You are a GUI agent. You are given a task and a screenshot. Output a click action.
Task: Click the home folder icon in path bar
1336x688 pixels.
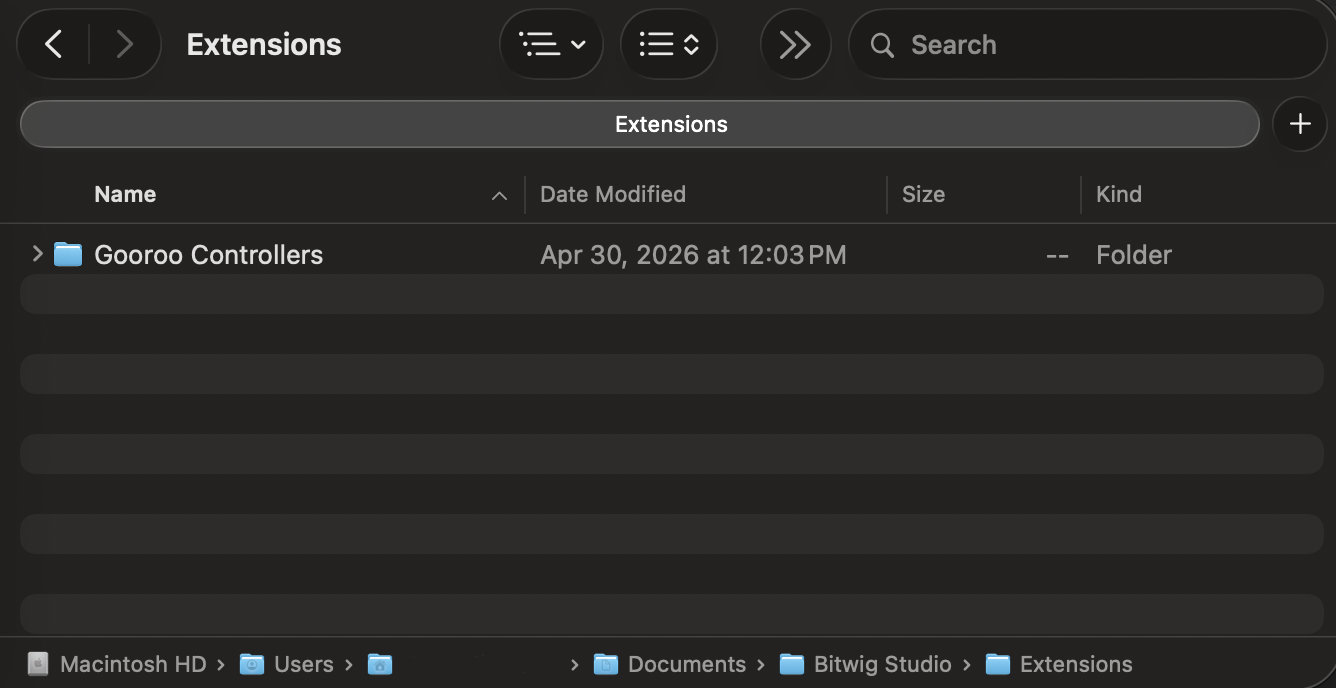tap(380, 664)
